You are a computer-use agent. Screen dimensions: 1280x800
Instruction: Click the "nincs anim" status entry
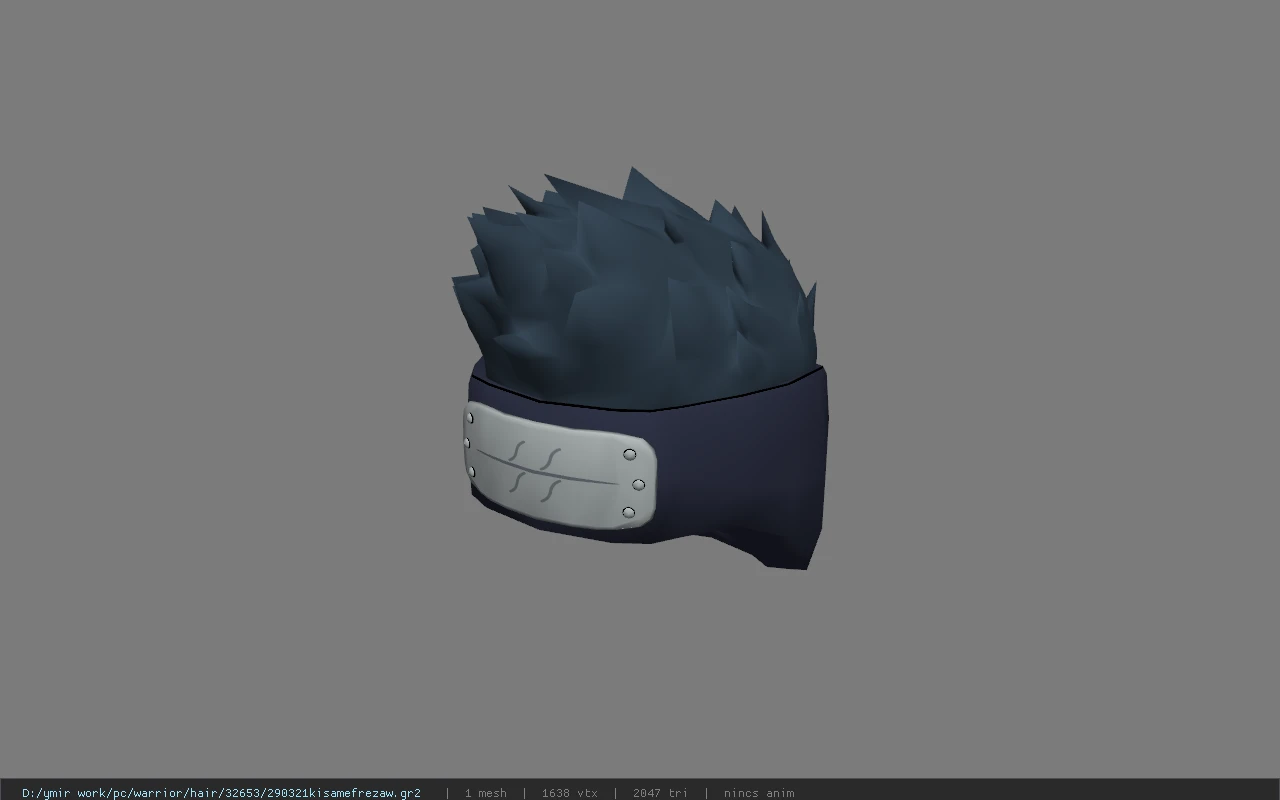click(759, 793)
